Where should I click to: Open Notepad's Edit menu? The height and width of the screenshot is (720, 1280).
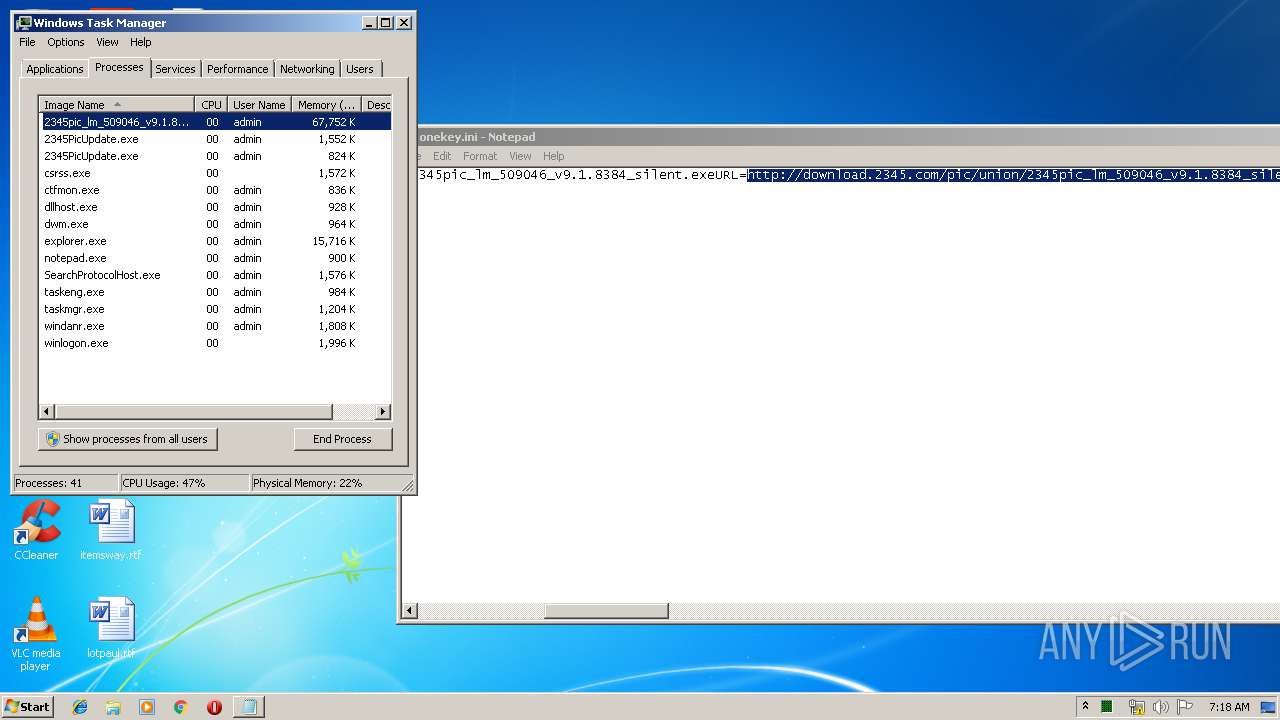pos(442,156)
